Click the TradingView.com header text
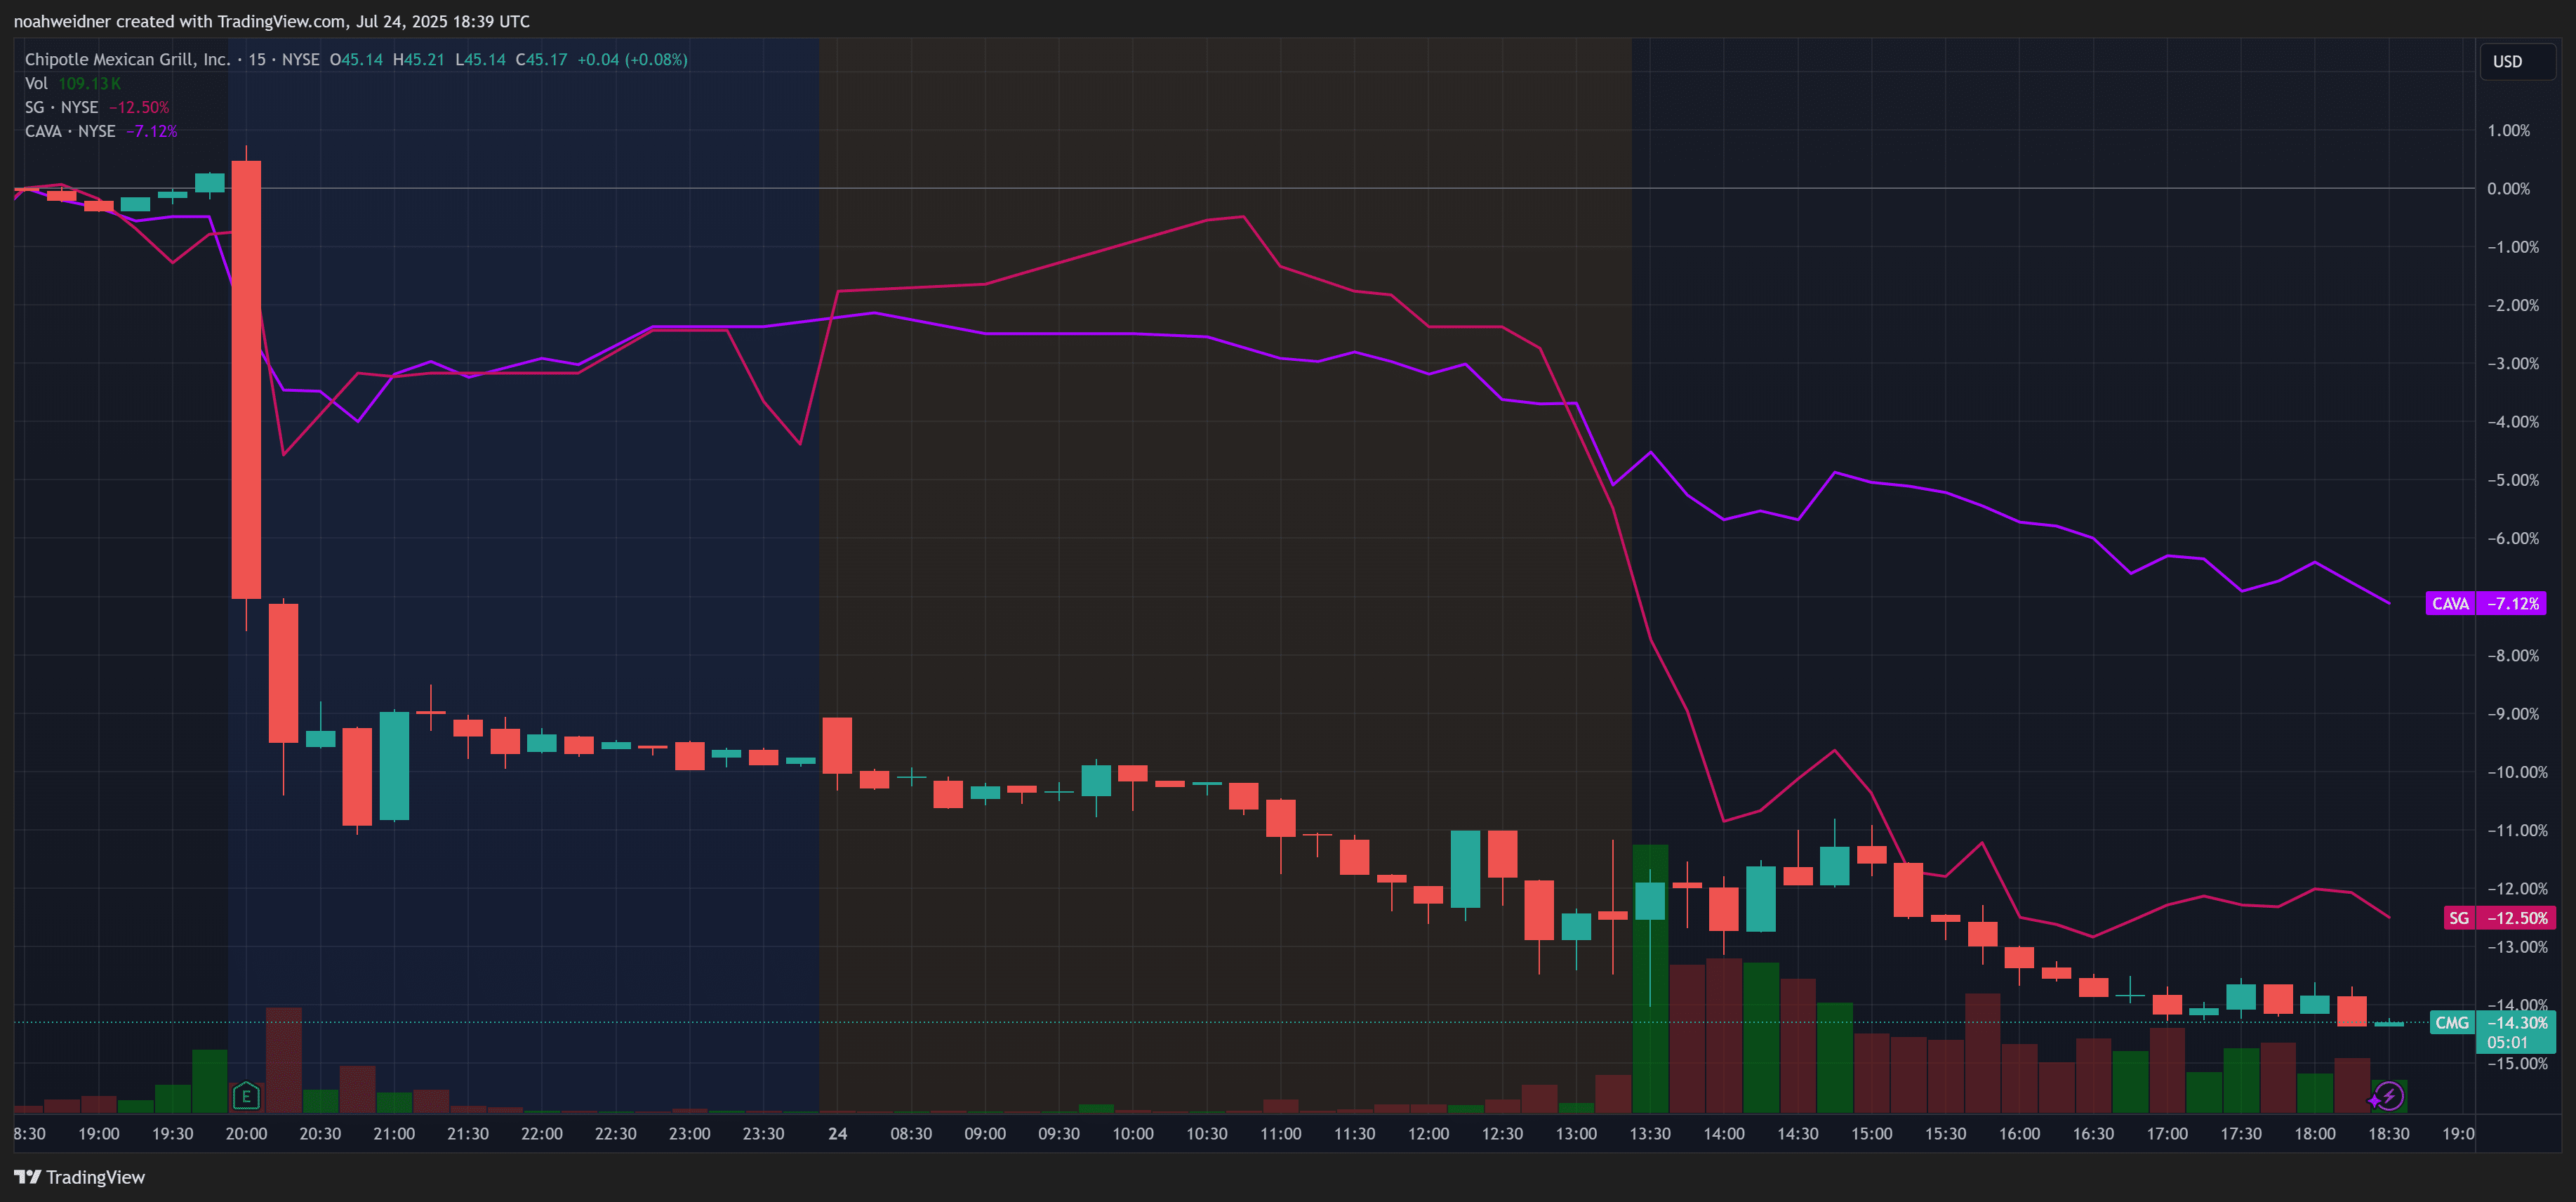This screenshot has height=1202, width=2576. point(283,21)
